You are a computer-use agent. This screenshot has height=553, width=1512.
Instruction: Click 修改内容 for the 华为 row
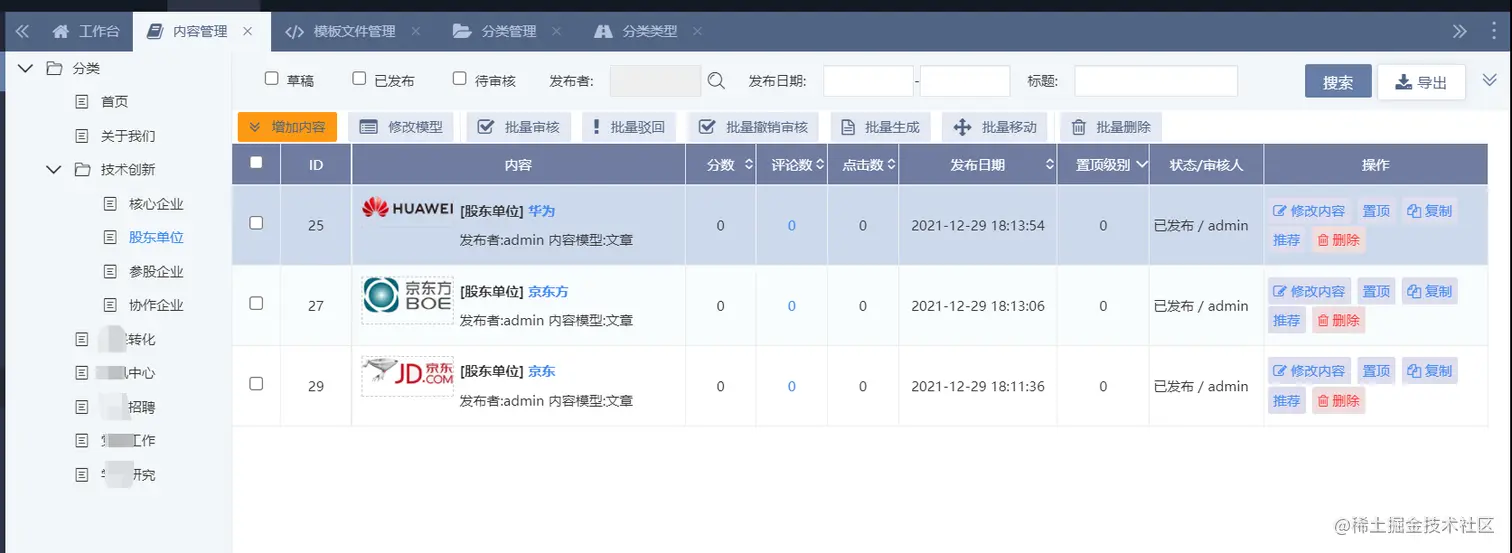pyautogui.click(x=1309, y=211)
